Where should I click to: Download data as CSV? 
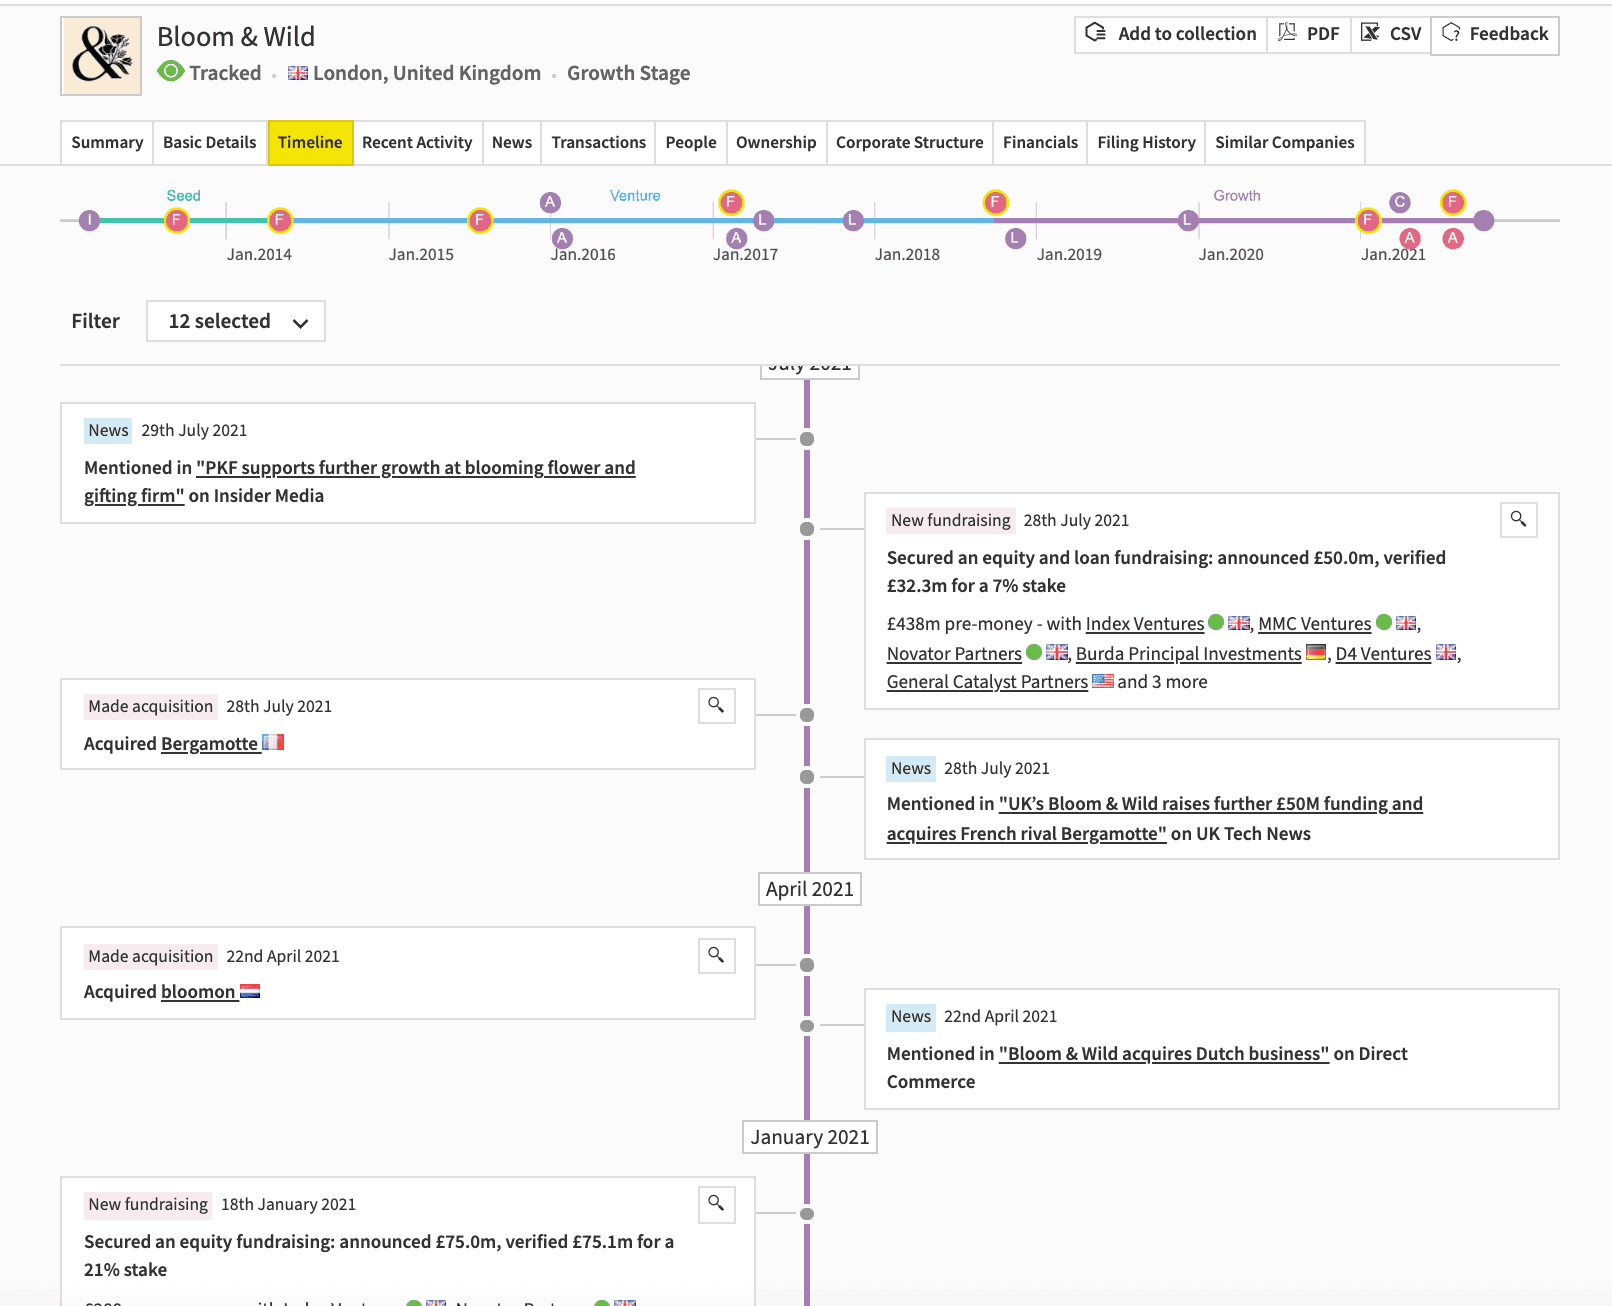tap(1391, 34)
